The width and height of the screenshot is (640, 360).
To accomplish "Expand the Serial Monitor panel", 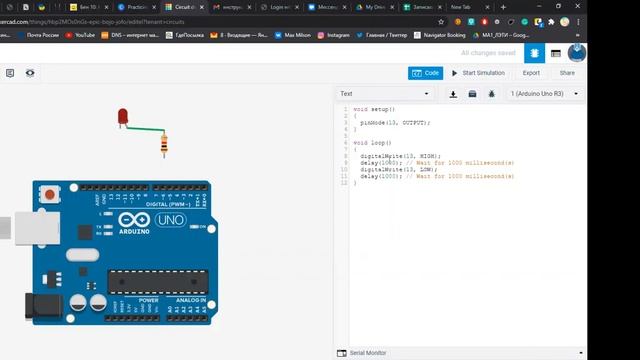I will [362, 353].
